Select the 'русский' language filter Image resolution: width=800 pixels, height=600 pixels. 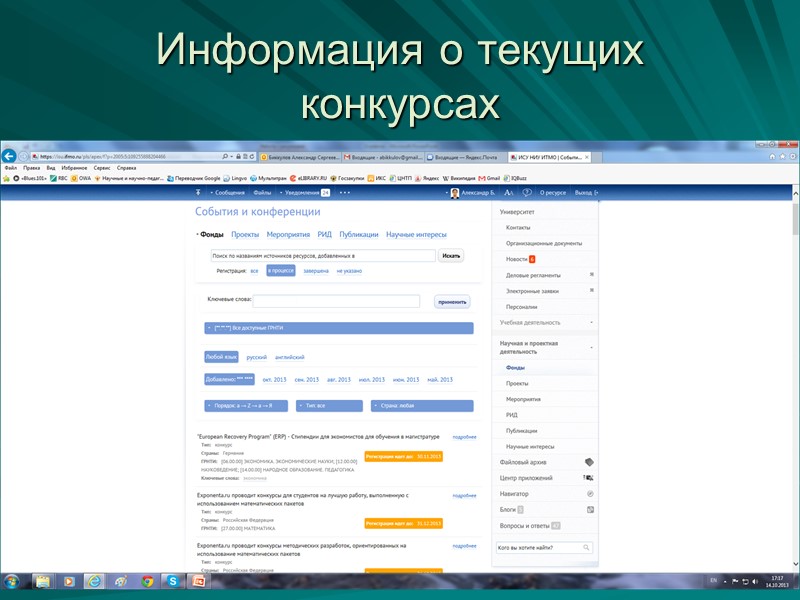[256, 357]
